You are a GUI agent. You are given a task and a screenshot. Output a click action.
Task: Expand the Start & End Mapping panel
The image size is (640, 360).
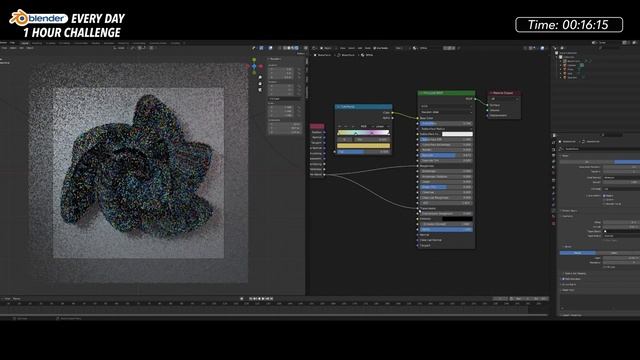coord(575,273)
